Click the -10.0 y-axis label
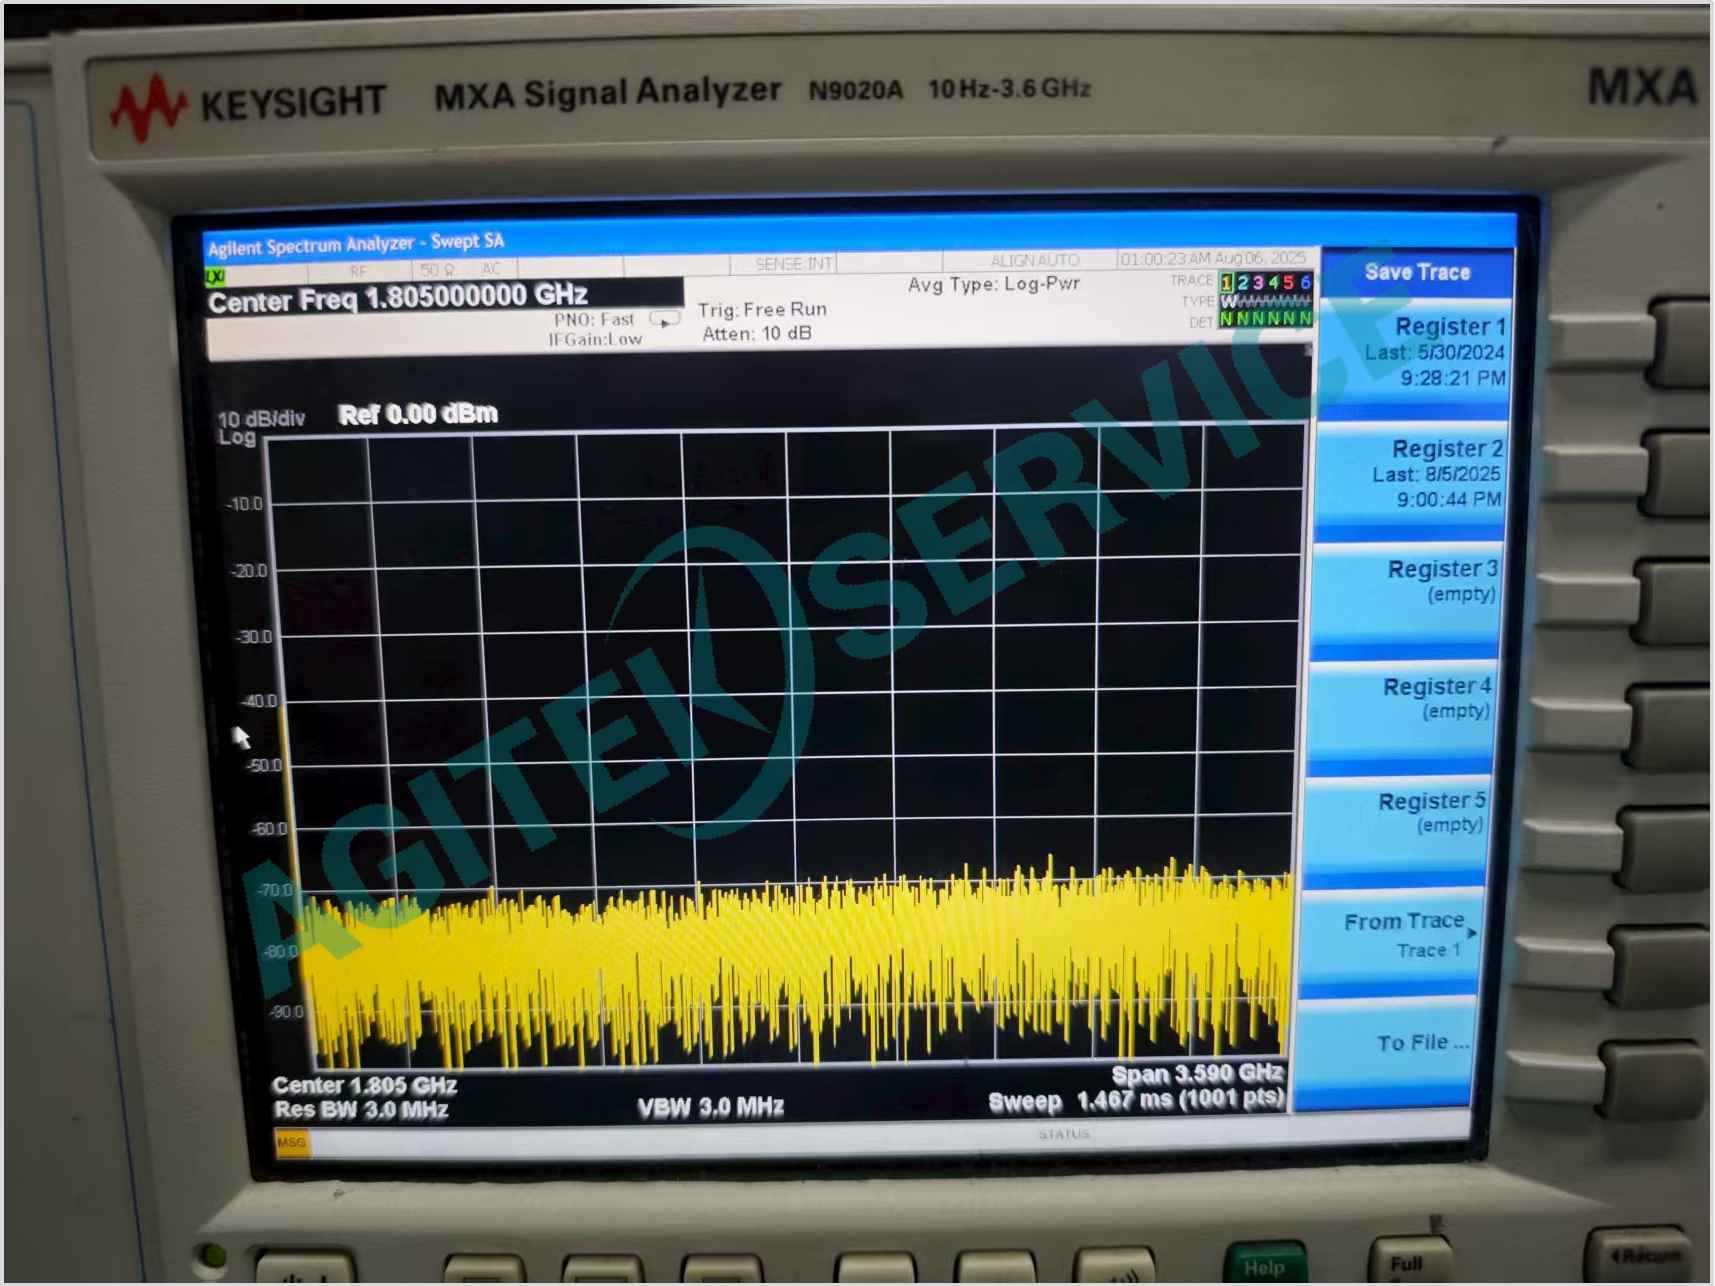1715x1286 pixels. coord(245,504)
